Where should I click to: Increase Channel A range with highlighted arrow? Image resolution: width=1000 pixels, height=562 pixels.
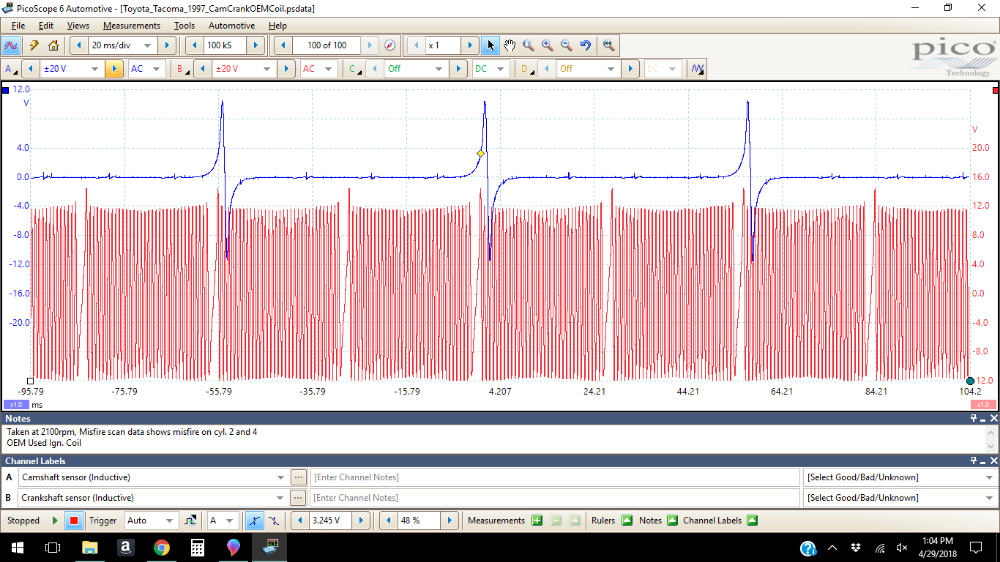[x=114, y=68]
